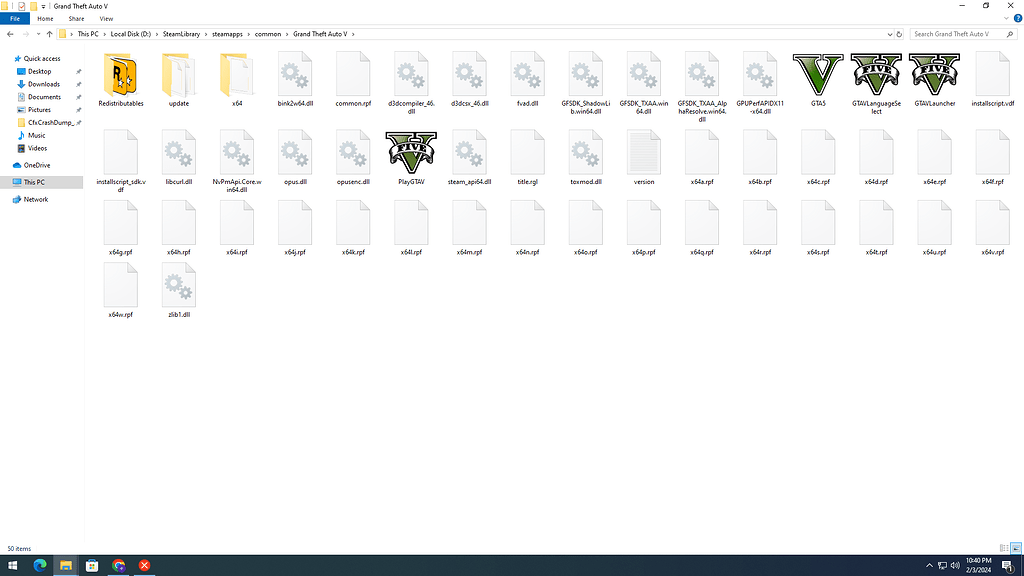Open the taskbar clock and date
Image resolution: width=1024 pixels, height=576 pixels.
pyautogui.click(x=978, y=566)
